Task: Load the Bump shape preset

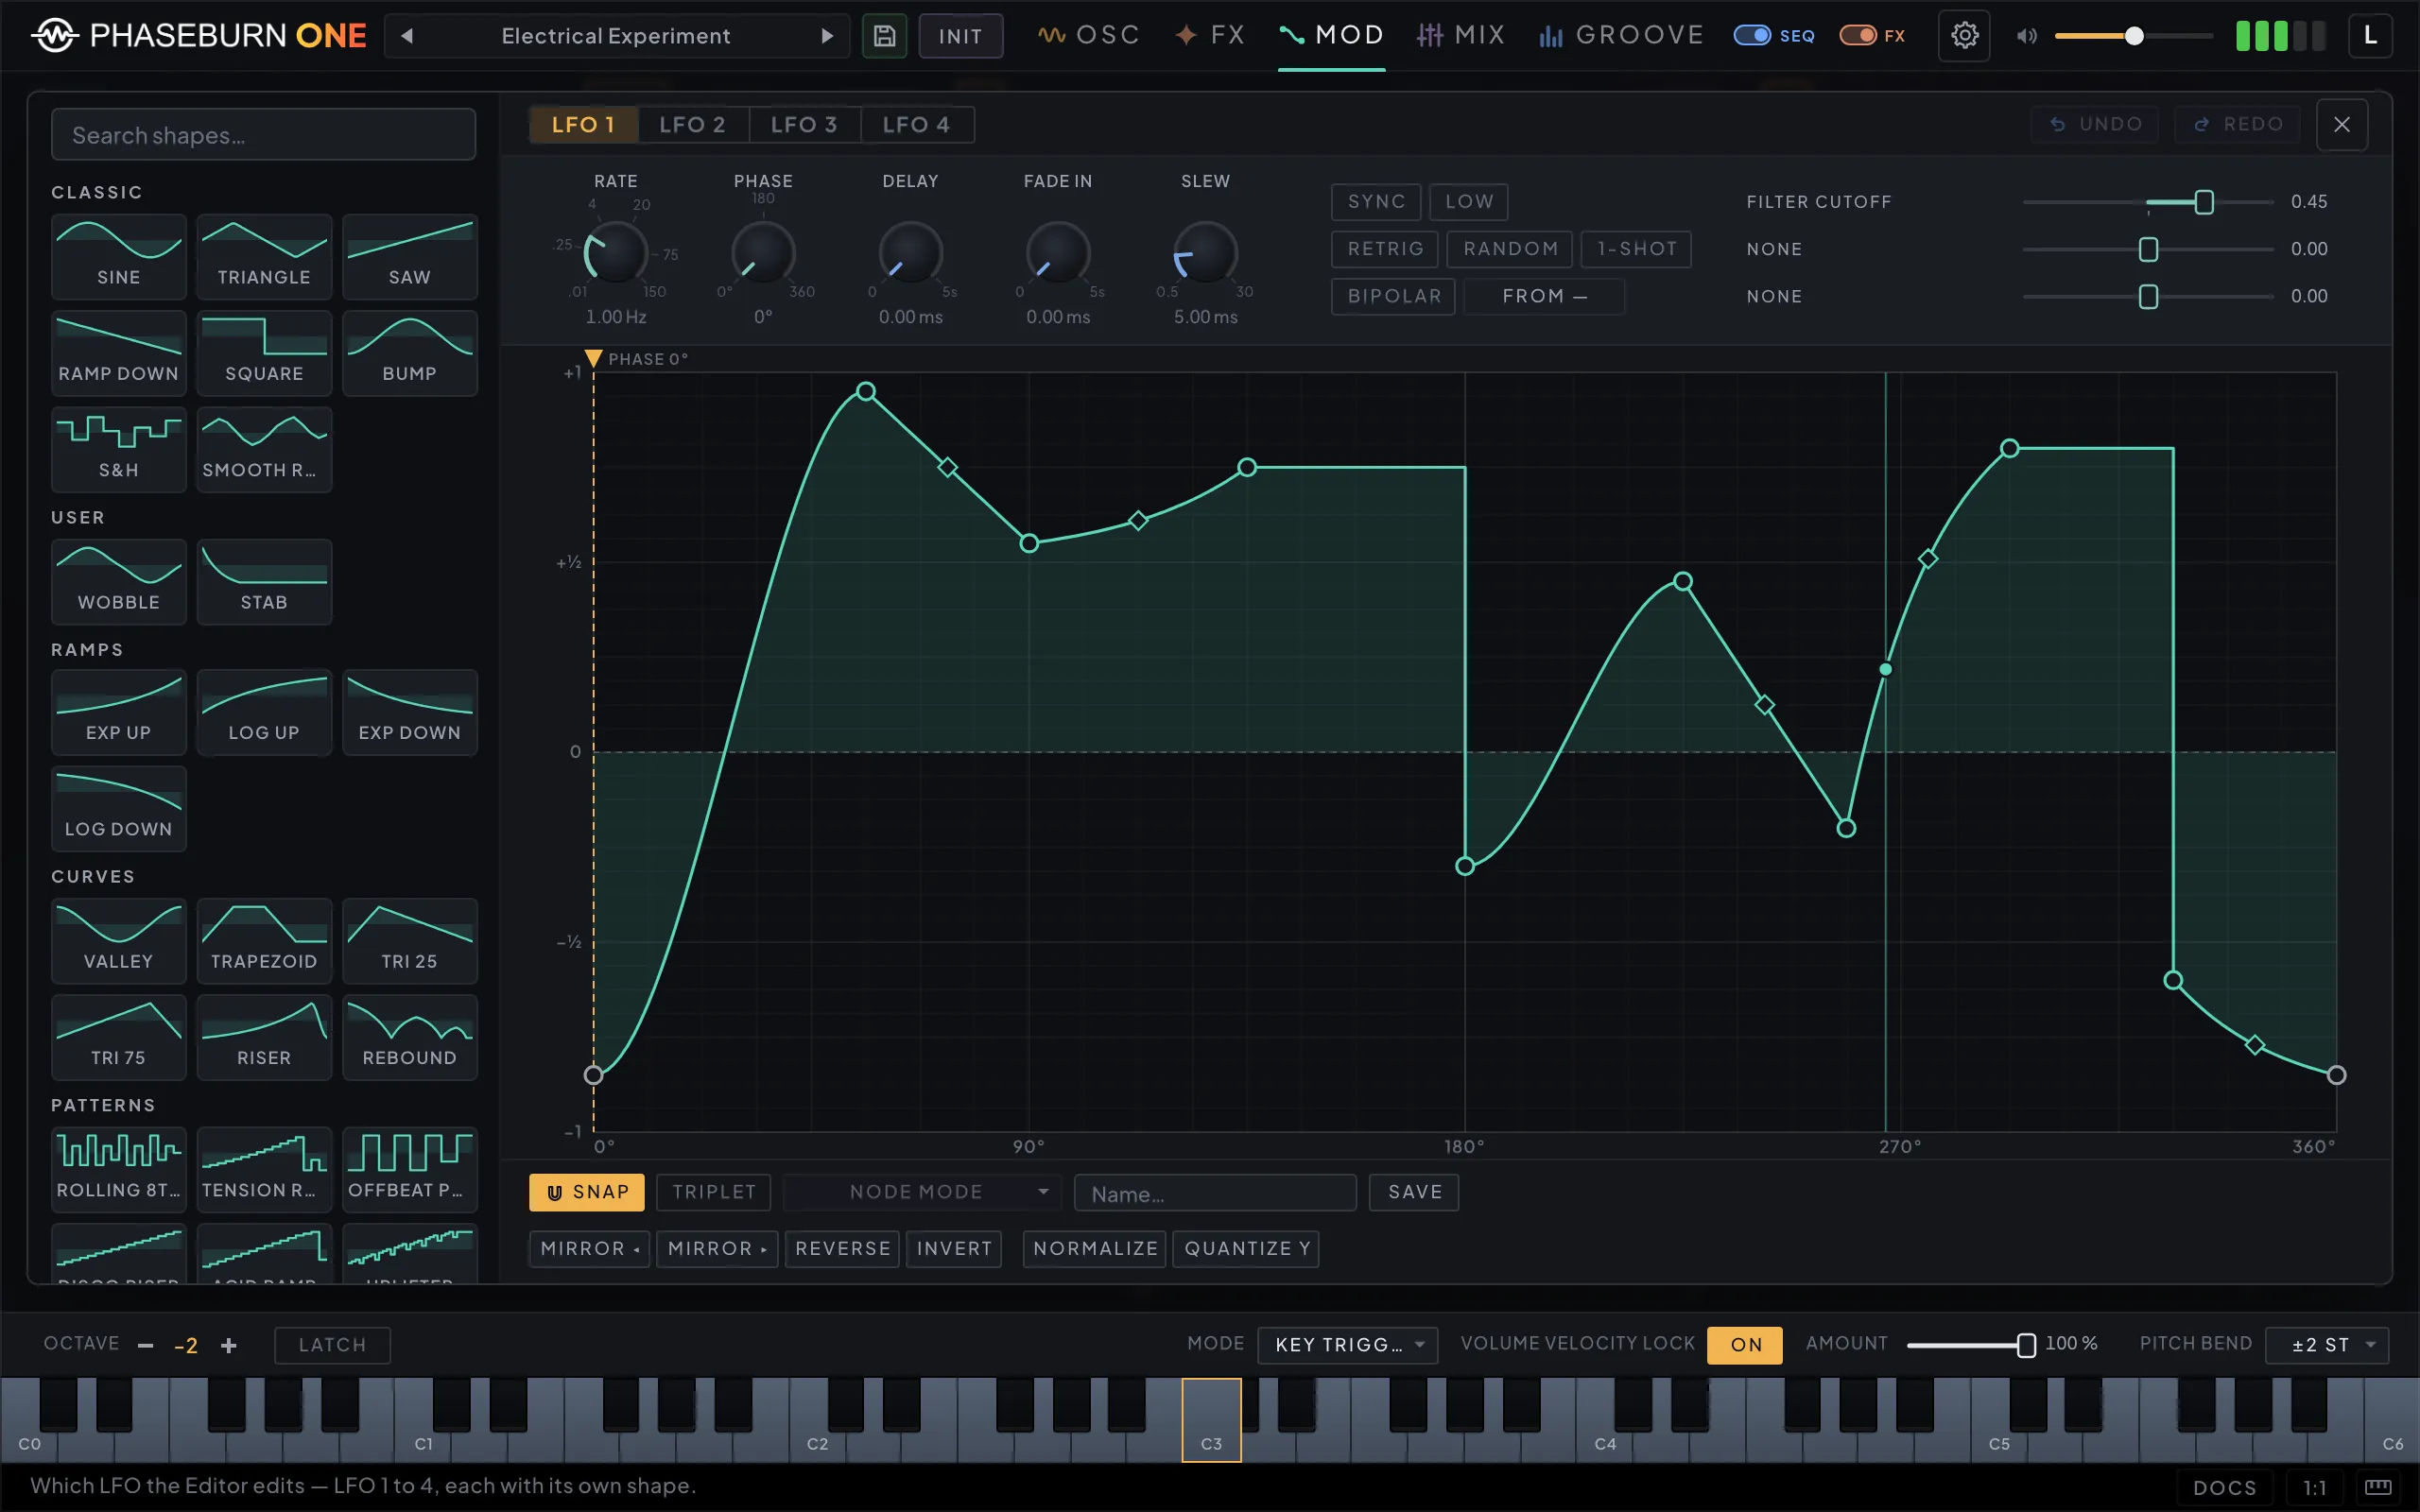Action: [410, 352]
